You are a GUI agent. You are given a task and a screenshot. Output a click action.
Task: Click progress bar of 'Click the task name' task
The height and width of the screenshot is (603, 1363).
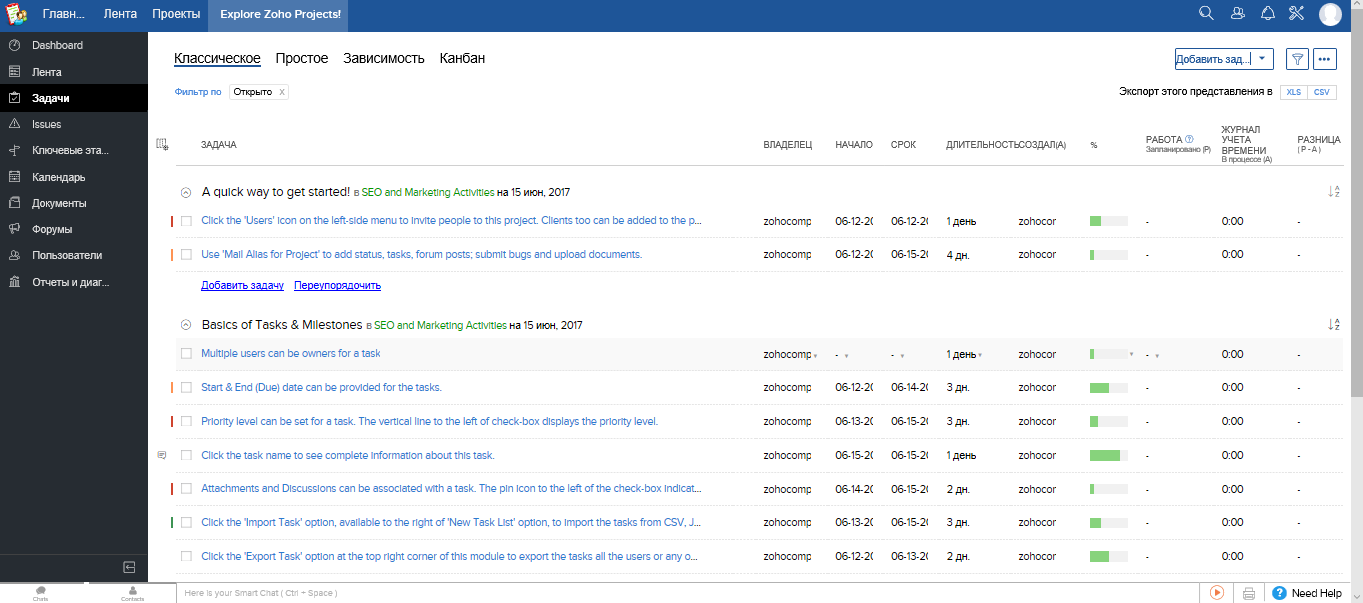(x=1108, y=456)
